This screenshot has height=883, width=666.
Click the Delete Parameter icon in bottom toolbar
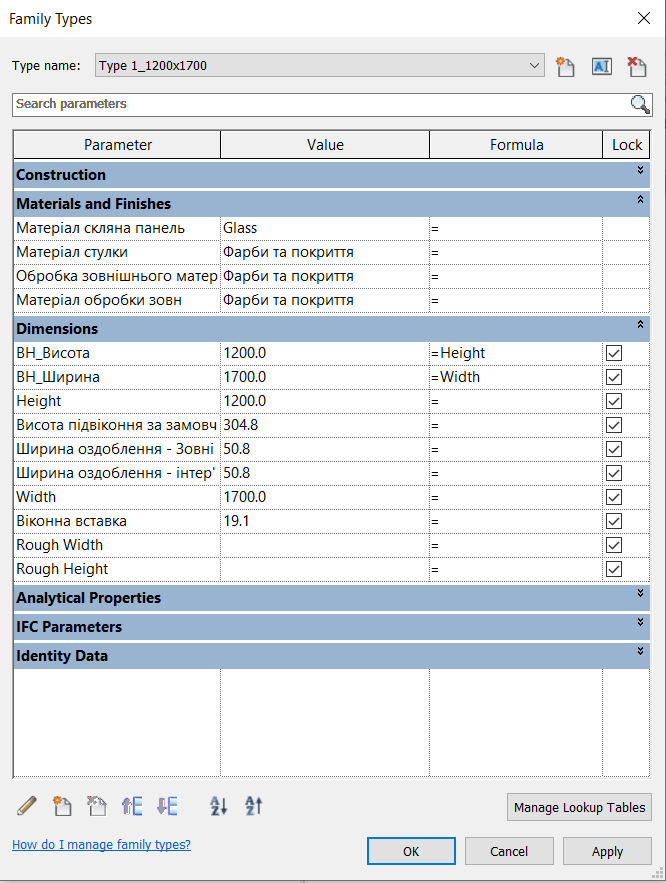pos(97,806)
